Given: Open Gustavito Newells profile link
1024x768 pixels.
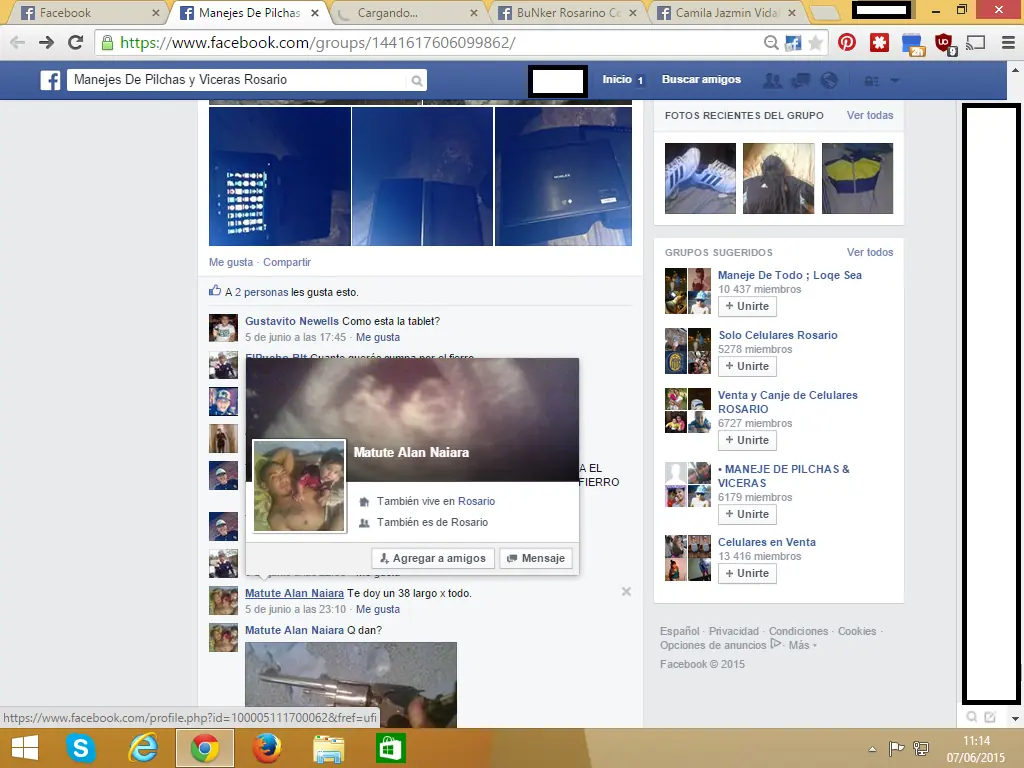Looking at the screenshot, I should point(292,321).
